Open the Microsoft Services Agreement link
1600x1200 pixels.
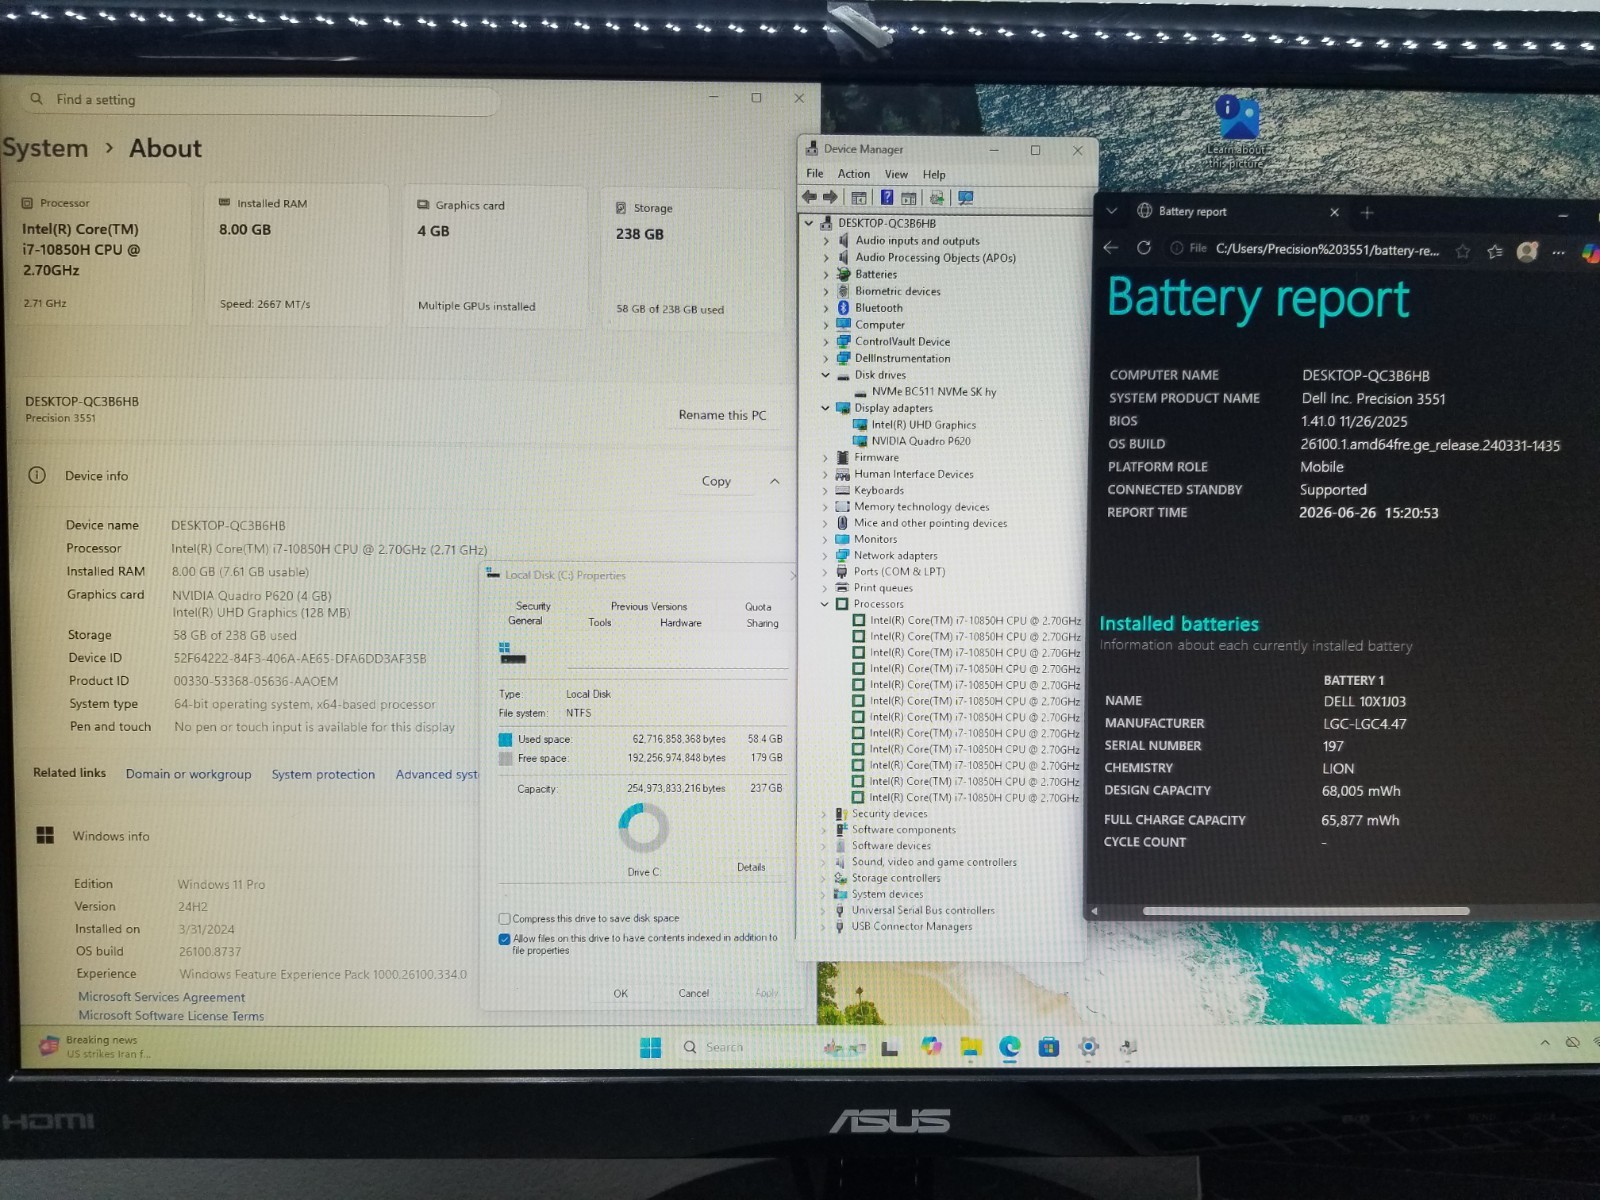(162, 997)
